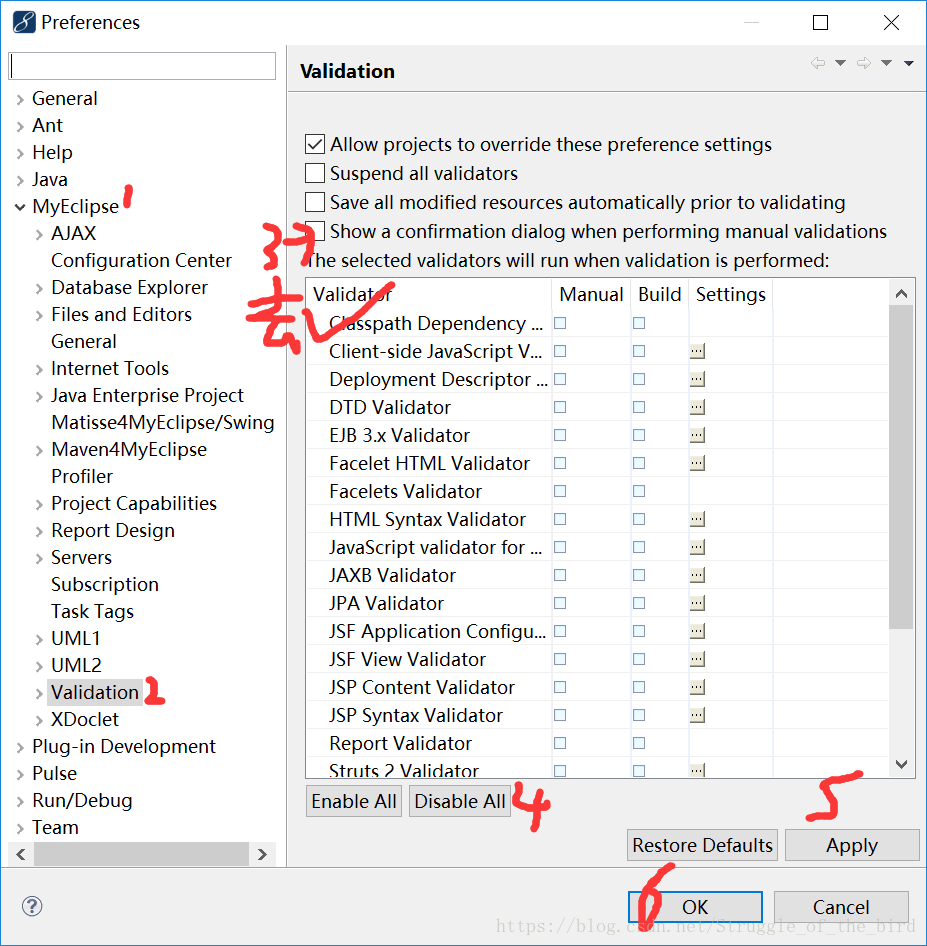This screenshot has height=946, width=927.
Task: Expand the Java tree node
Action: tap(20, 180)
